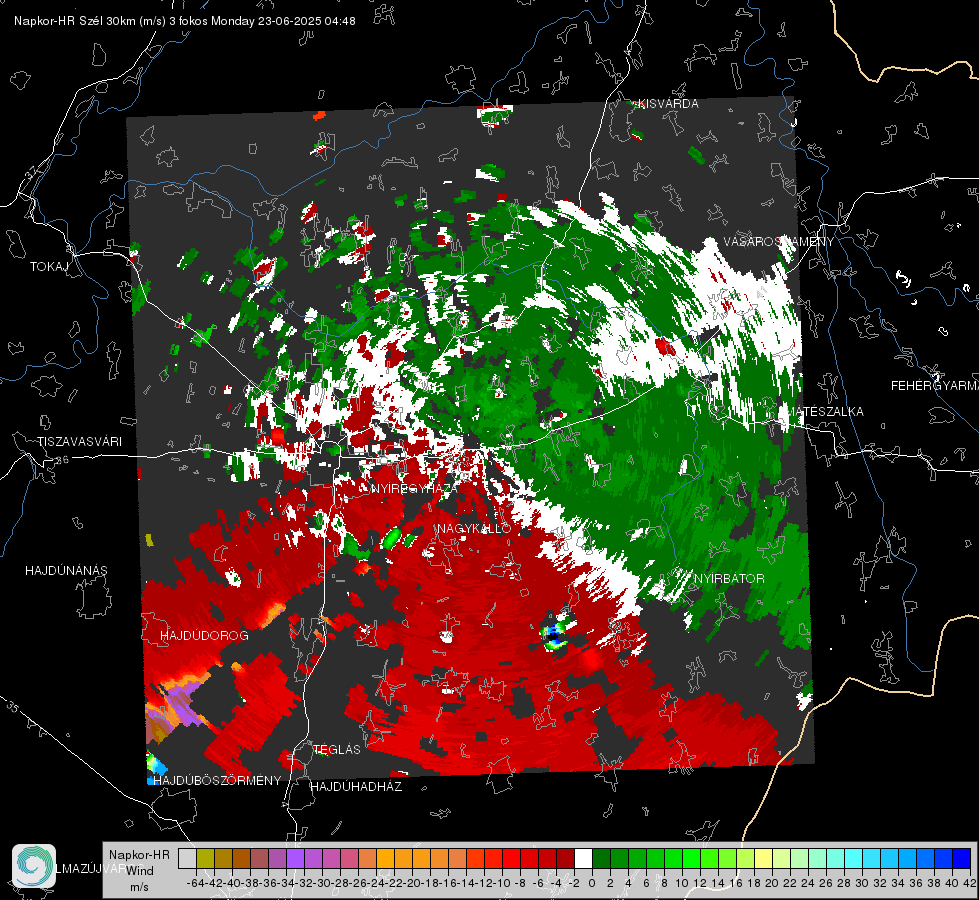Click the VÁSÁROSNAMÉNY town label
This screenshot has width=979, height=900.
pyautogui.click(x=779, y=242)
